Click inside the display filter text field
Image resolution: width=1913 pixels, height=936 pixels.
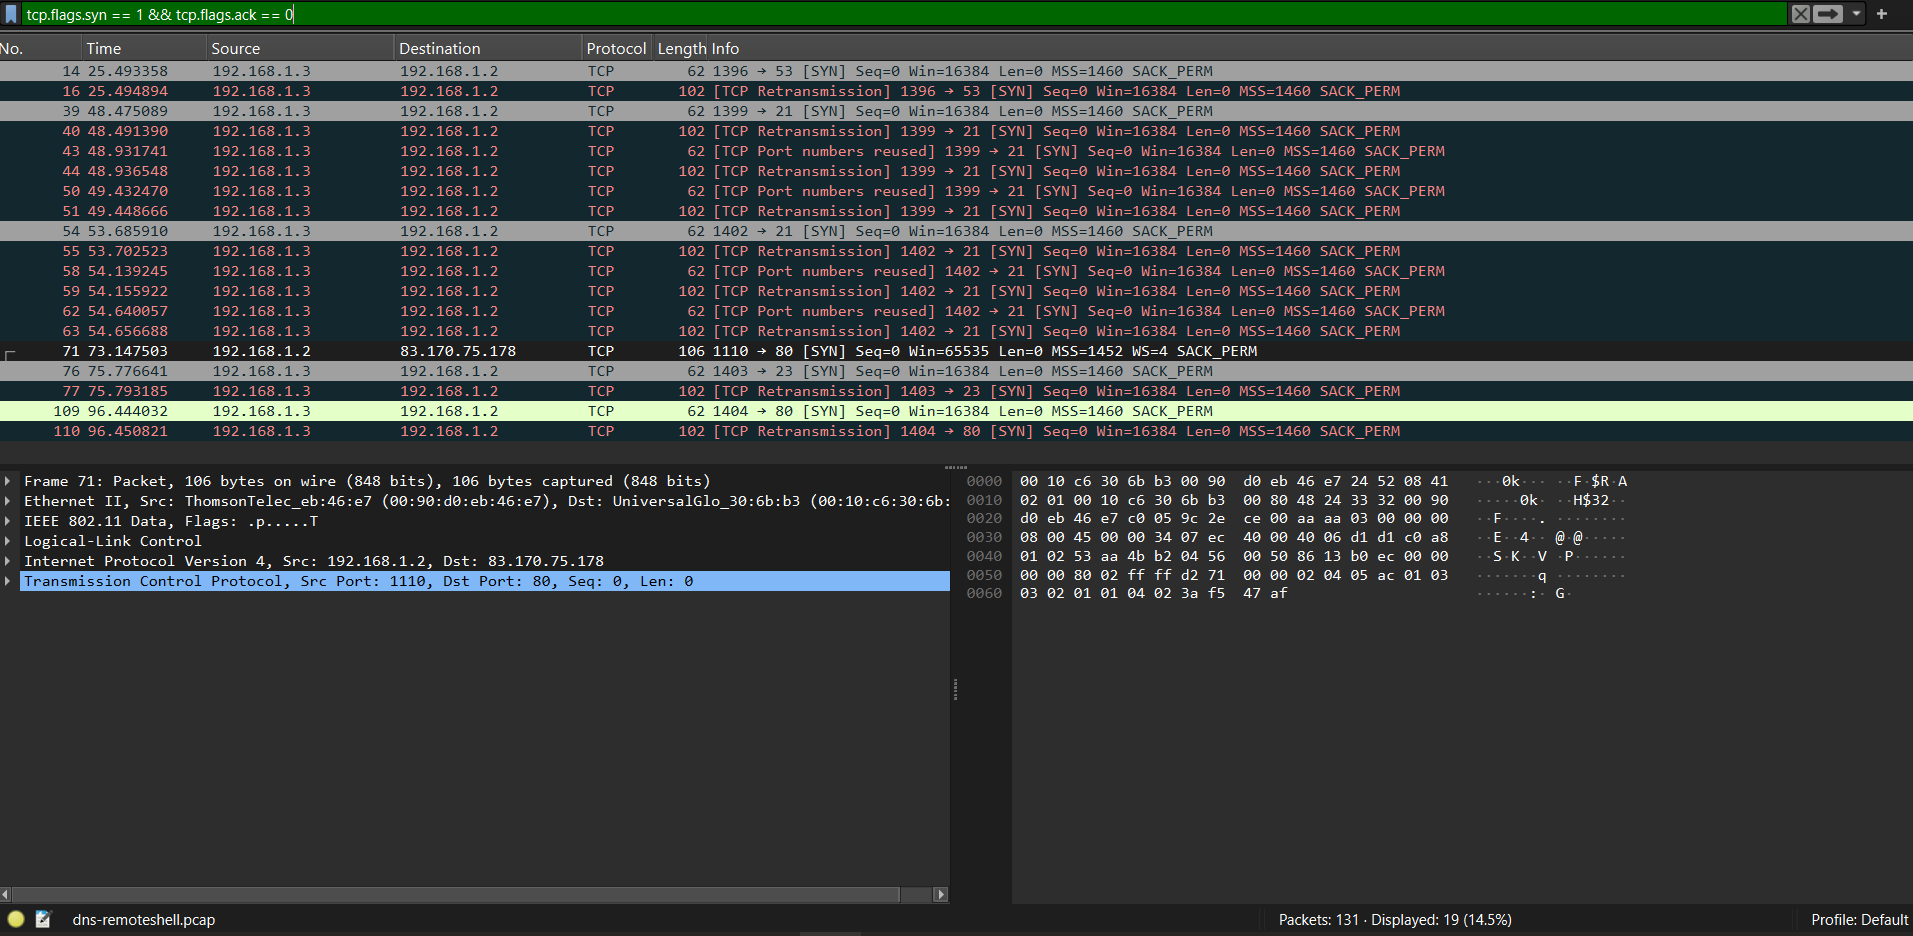[904, 14]
